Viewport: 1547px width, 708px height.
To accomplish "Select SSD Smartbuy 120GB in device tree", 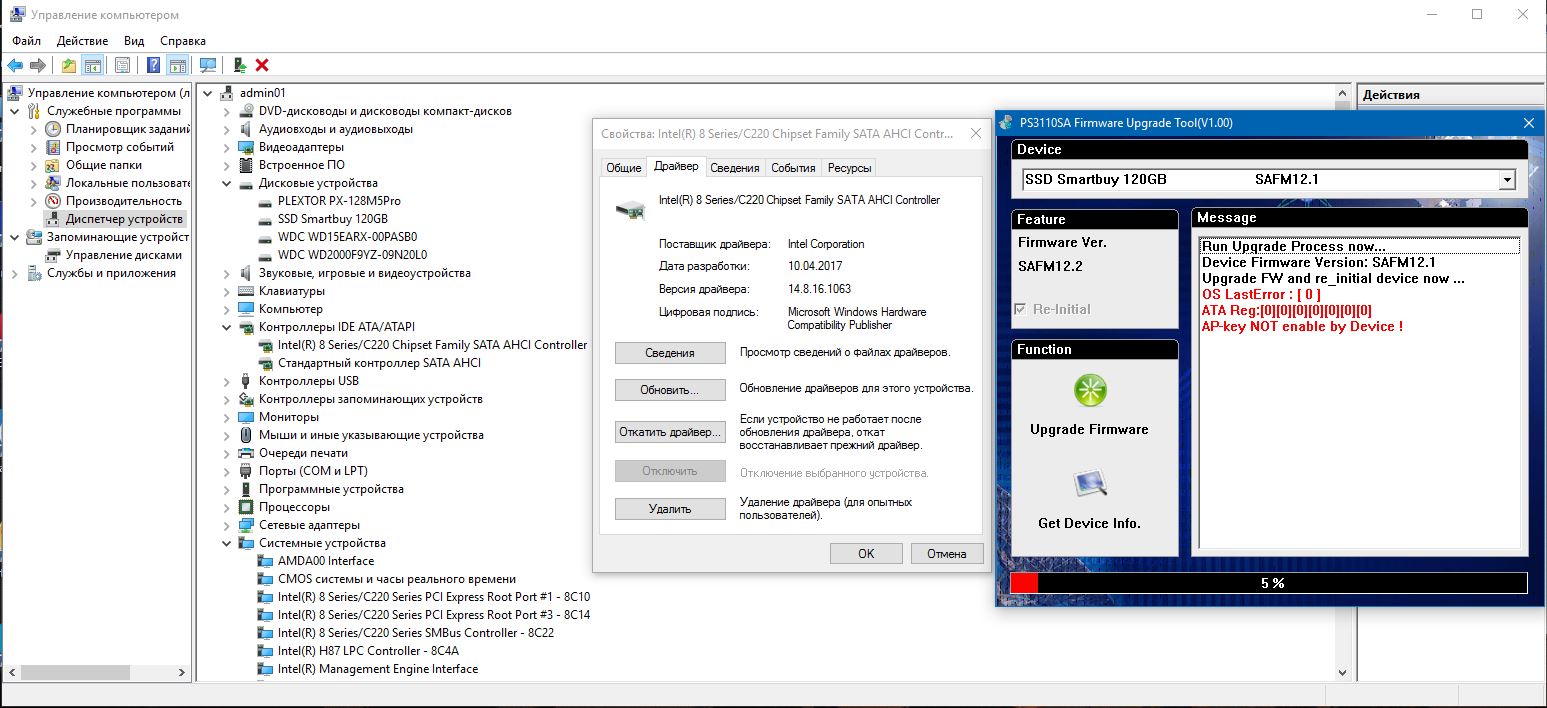I will (332, 219).
